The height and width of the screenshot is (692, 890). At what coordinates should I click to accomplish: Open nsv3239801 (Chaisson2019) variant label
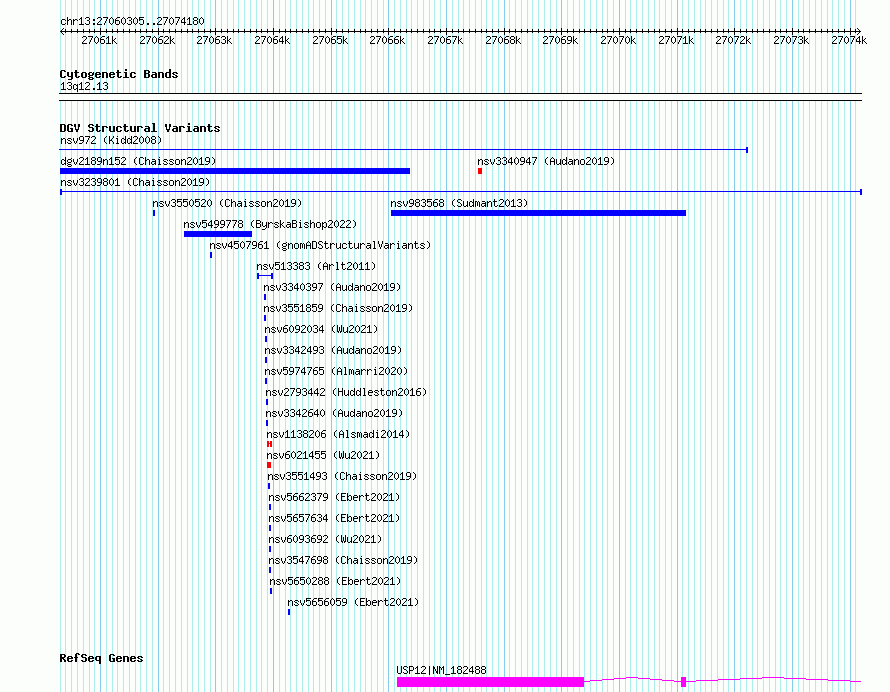click(135, 182)
